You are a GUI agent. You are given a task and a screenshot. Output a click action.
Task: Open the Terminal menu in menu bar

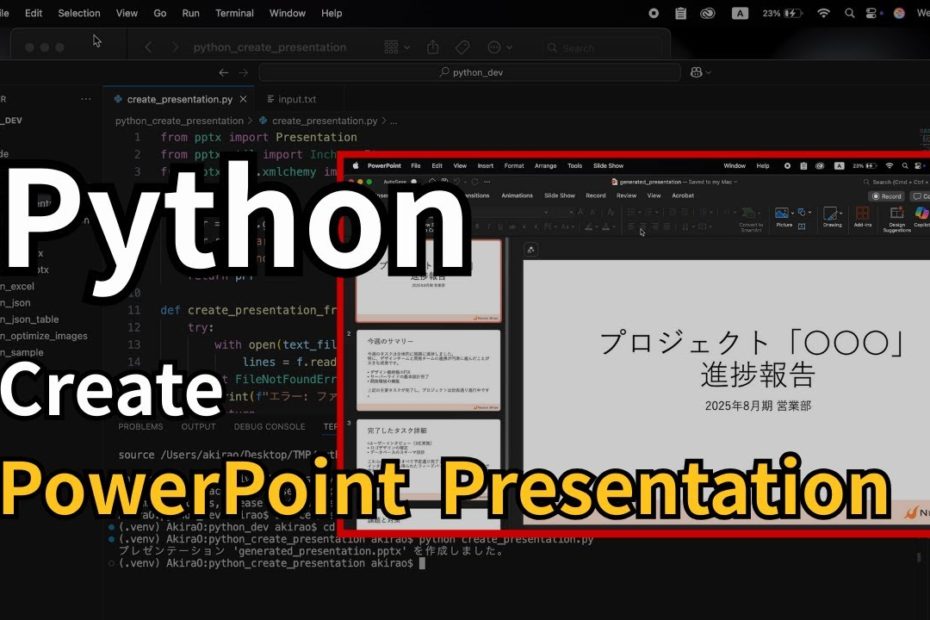point(234,13)
